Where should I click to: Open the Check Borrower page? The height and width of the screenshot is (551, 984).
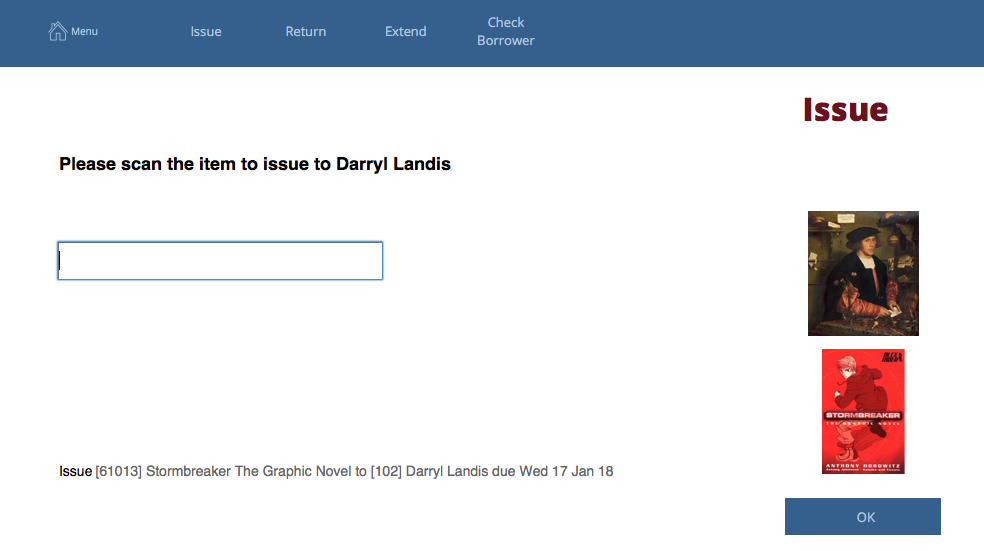point(505,32)
